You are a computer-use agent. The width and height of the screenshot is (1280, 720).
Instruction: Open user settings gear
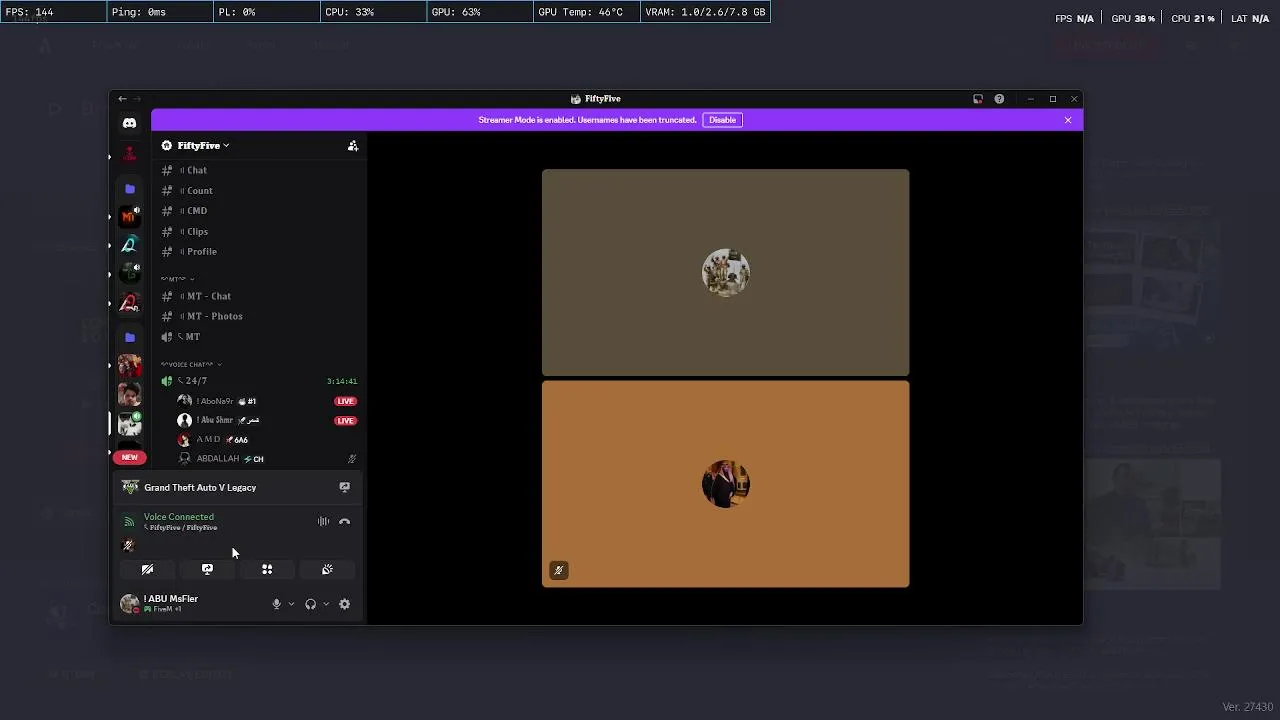(x=344, y=604)
